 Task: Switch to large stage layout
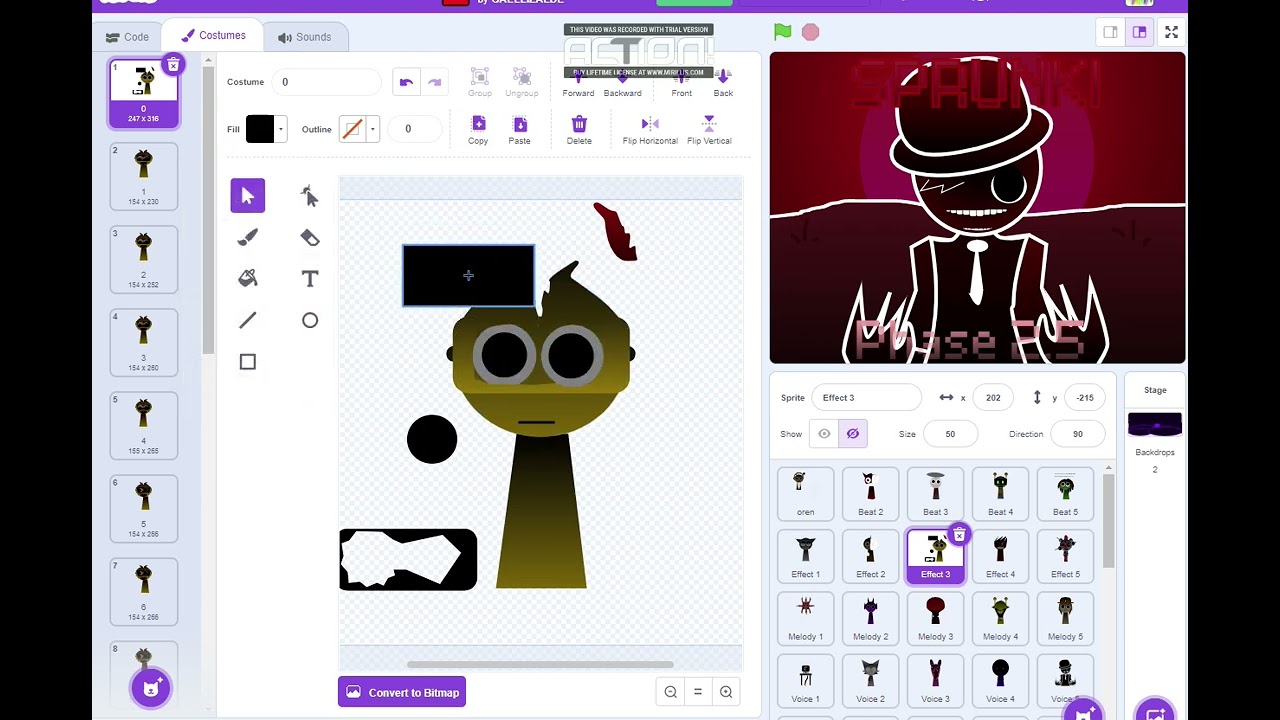click(x=1139, y=32)
